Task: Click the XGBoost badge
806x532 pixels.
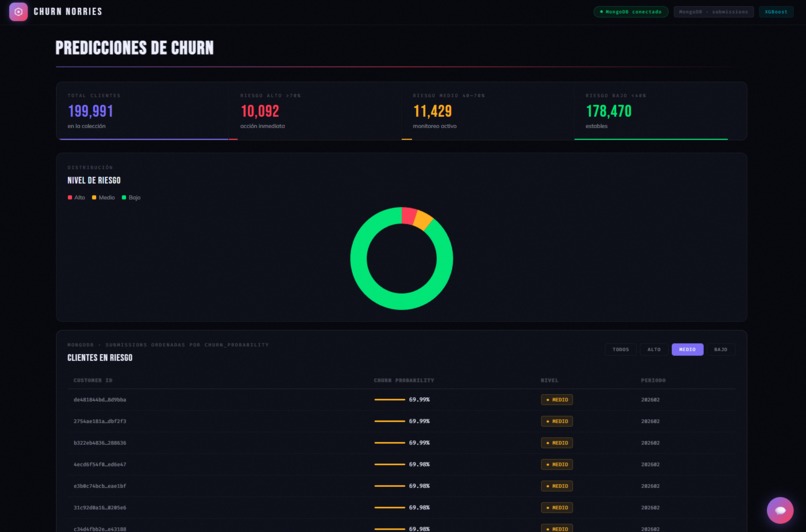Action: click(776, 12)
